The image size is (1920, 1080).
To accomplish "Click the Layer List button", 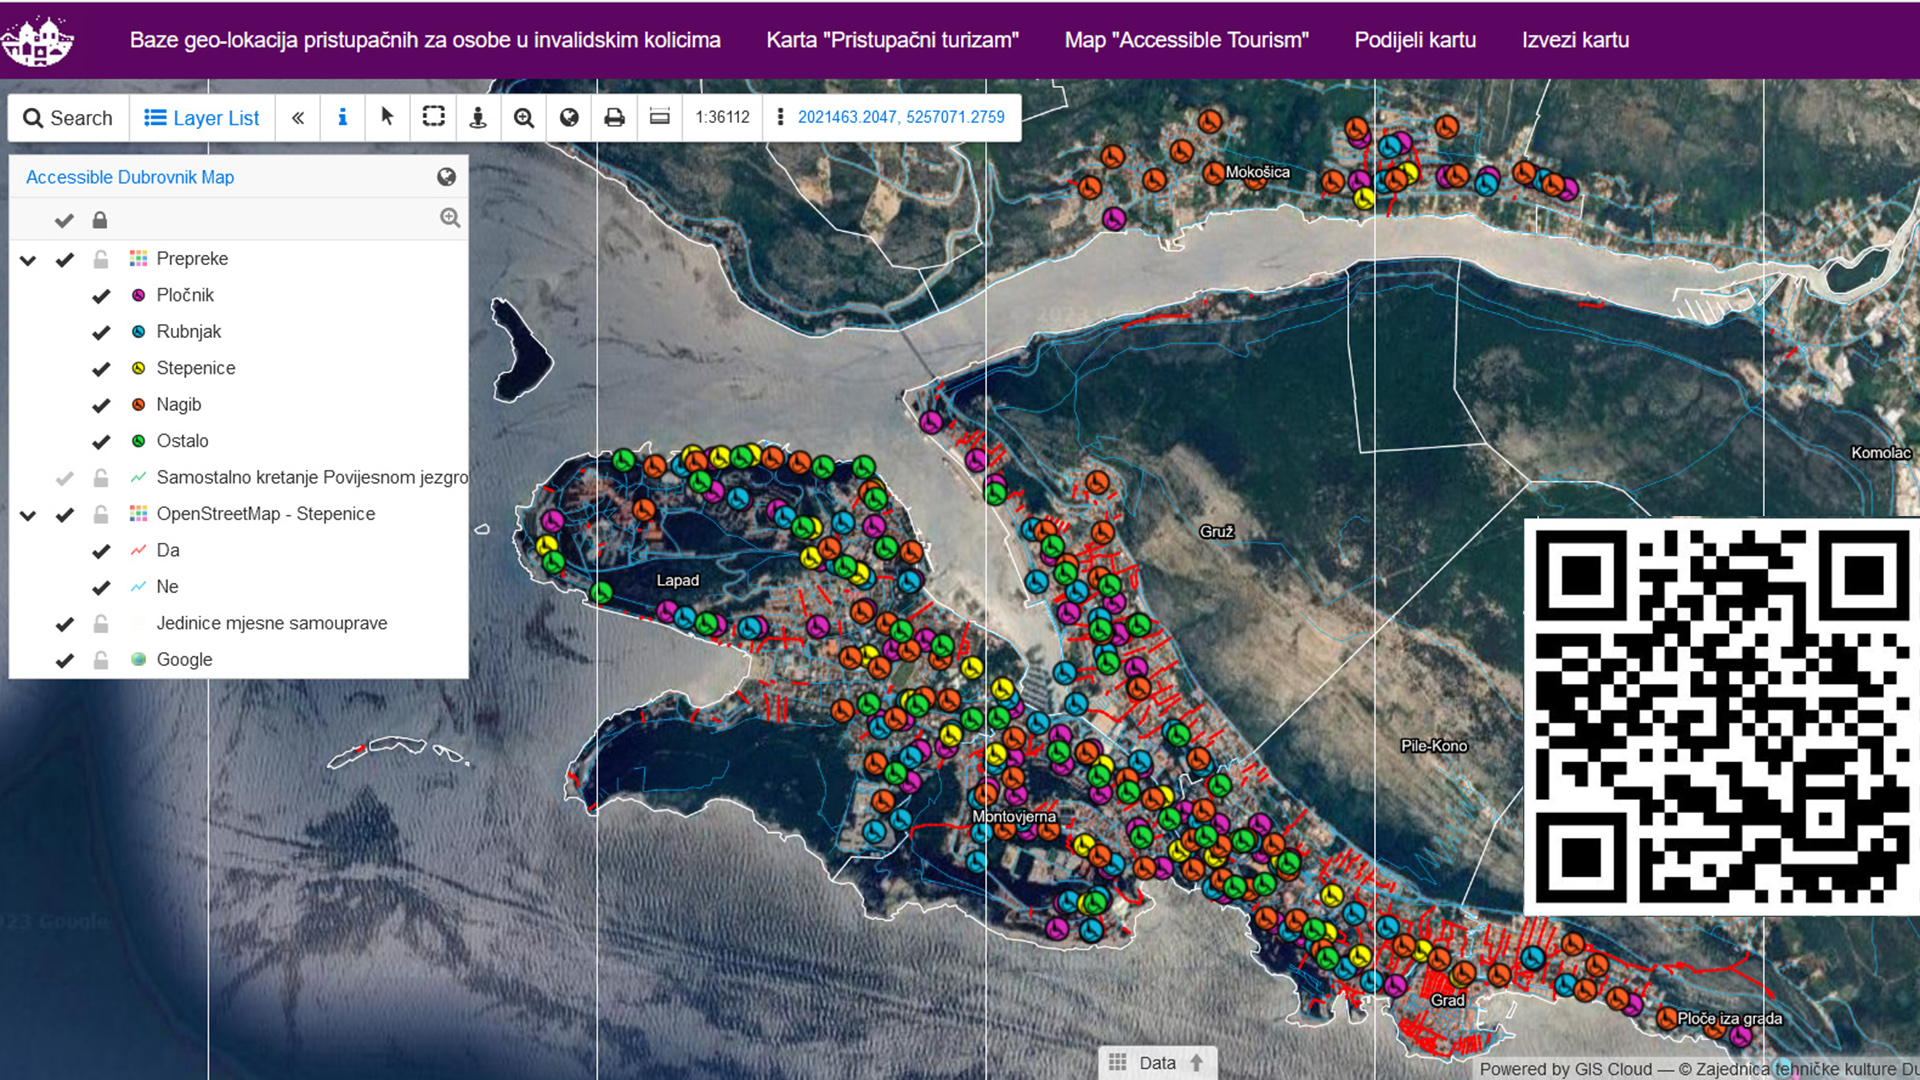I will pyautogui.click(x=201, y=118).
